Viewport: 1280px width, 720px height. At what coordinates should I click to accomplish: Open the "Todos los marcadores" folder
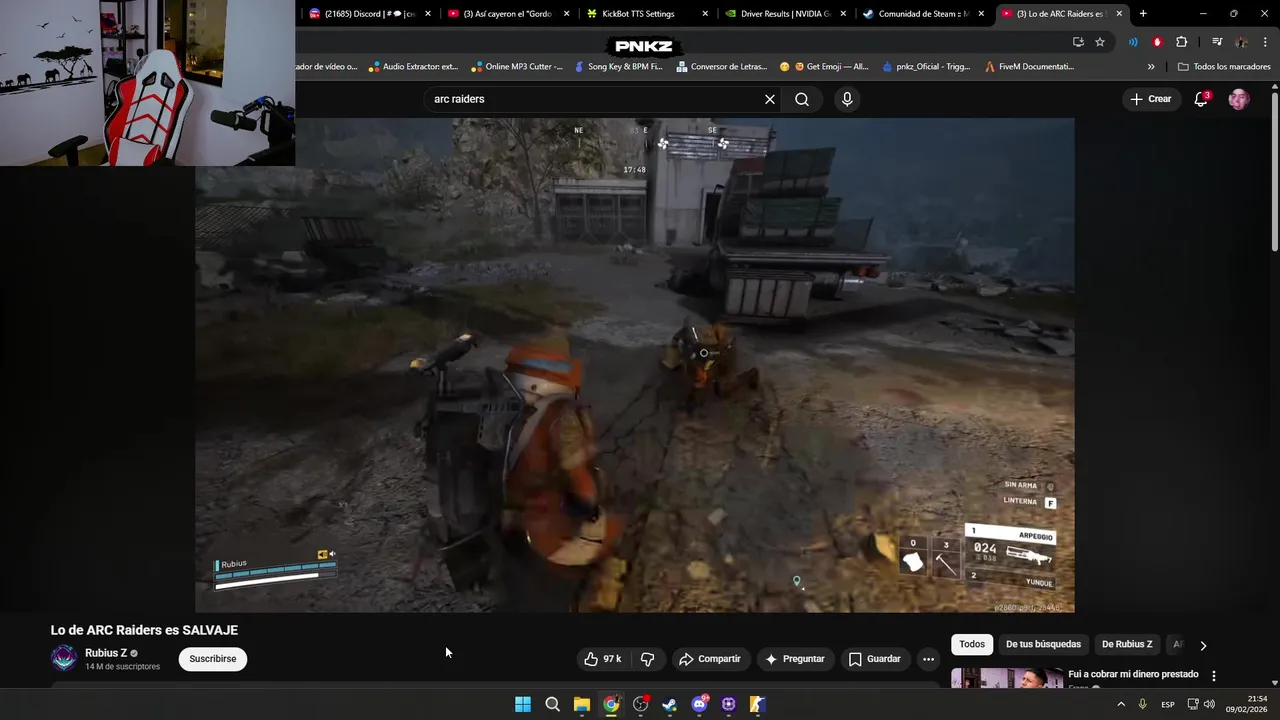point(1224,67)
